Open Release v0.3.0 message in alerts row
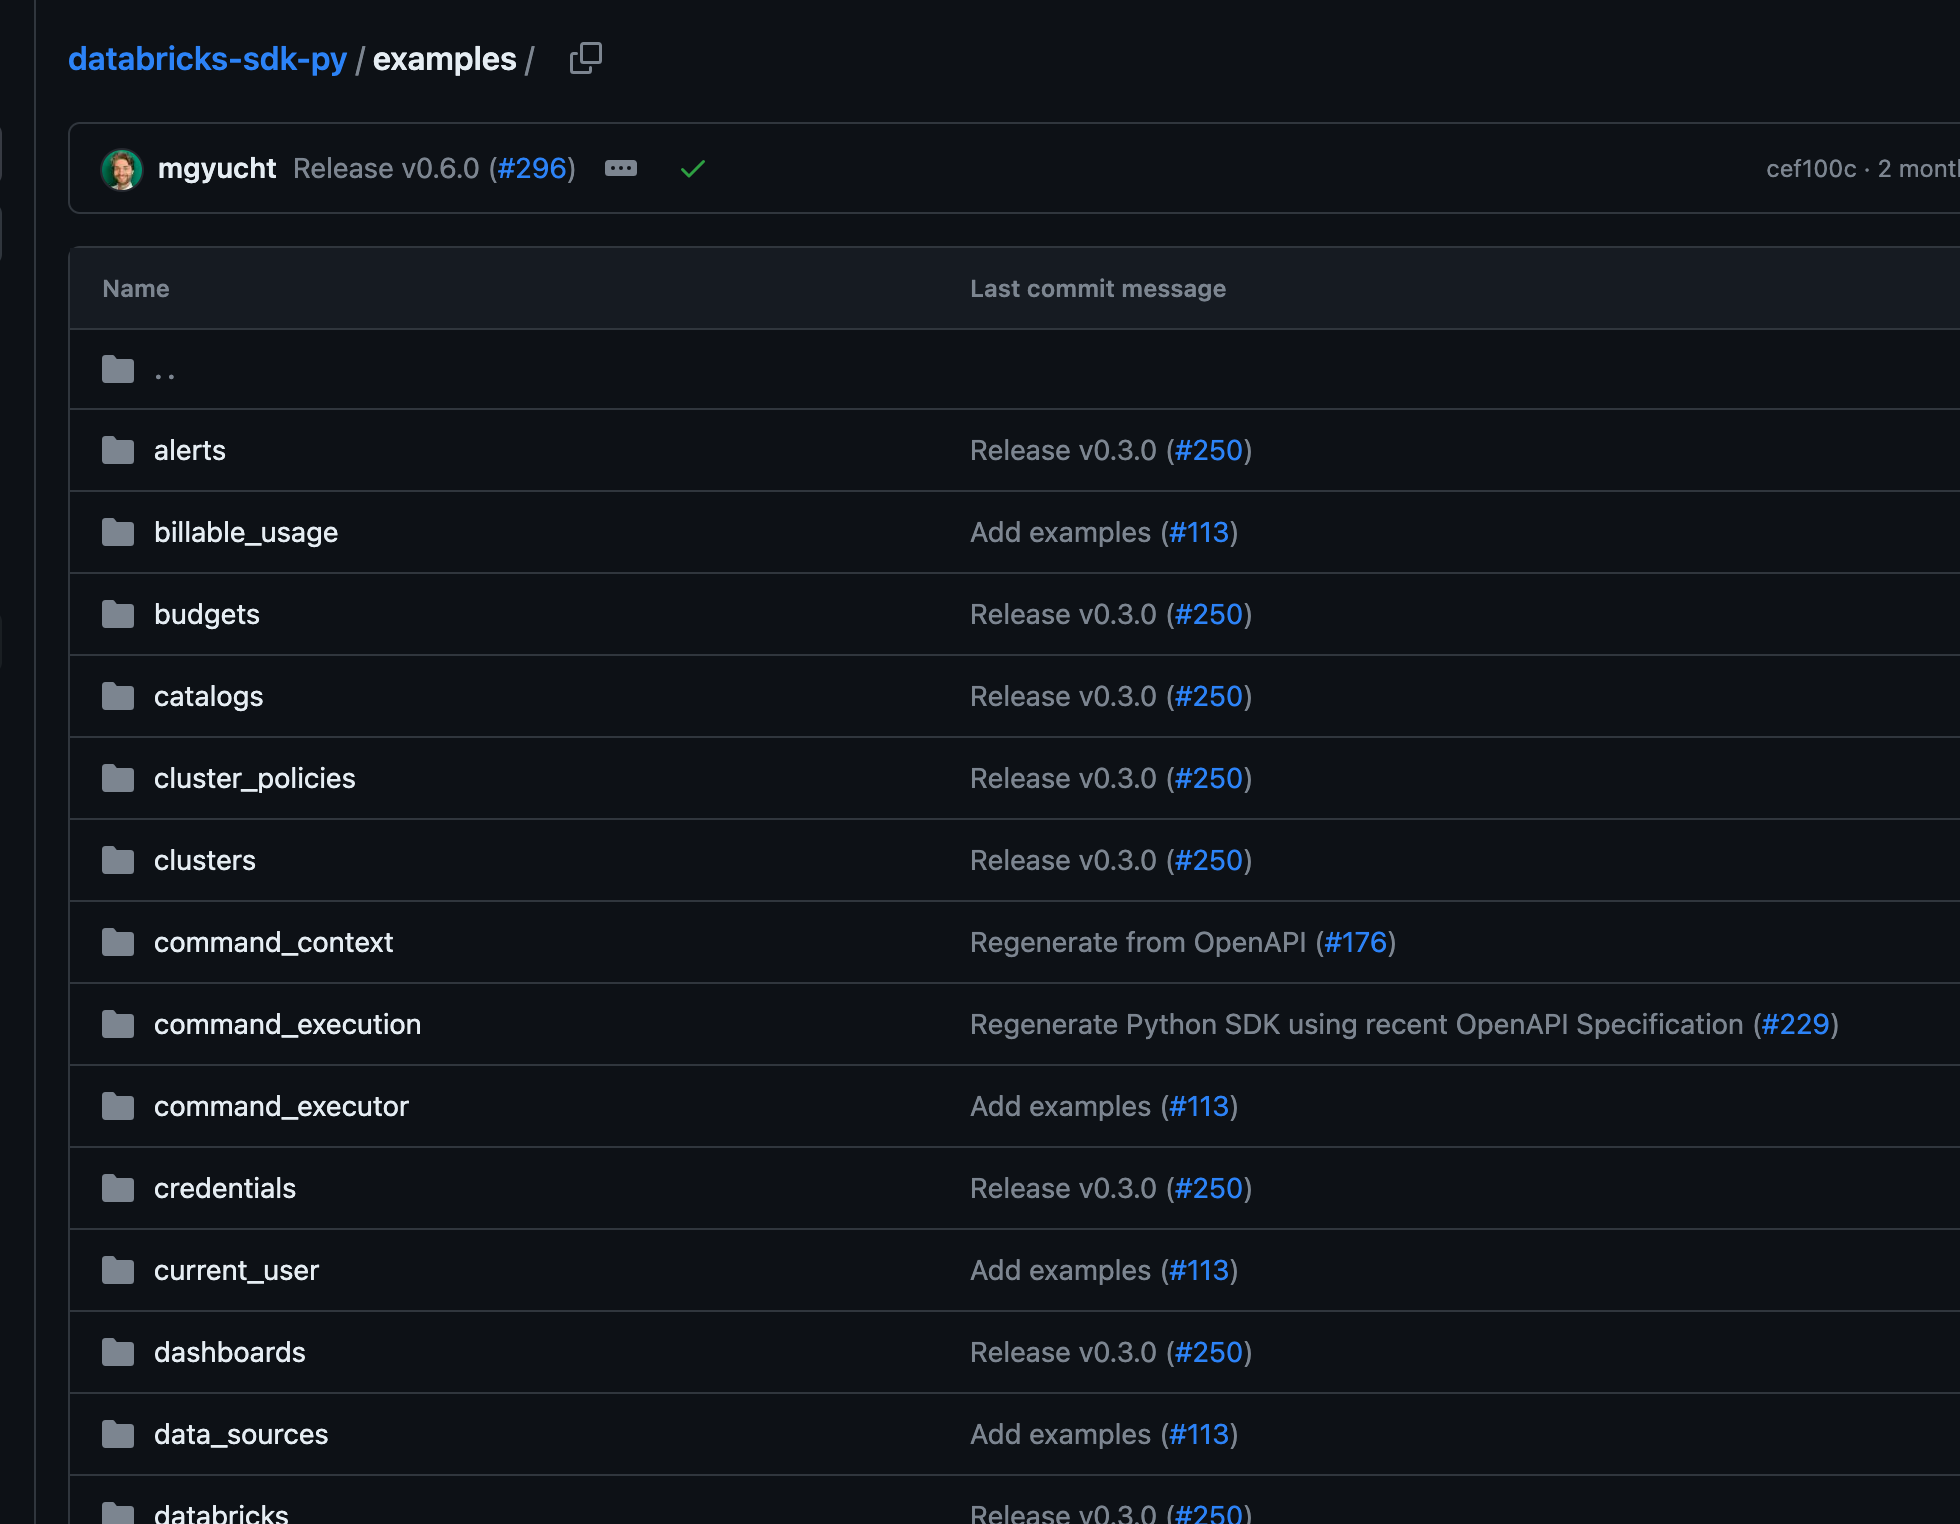 click(x=1063, y=450)
